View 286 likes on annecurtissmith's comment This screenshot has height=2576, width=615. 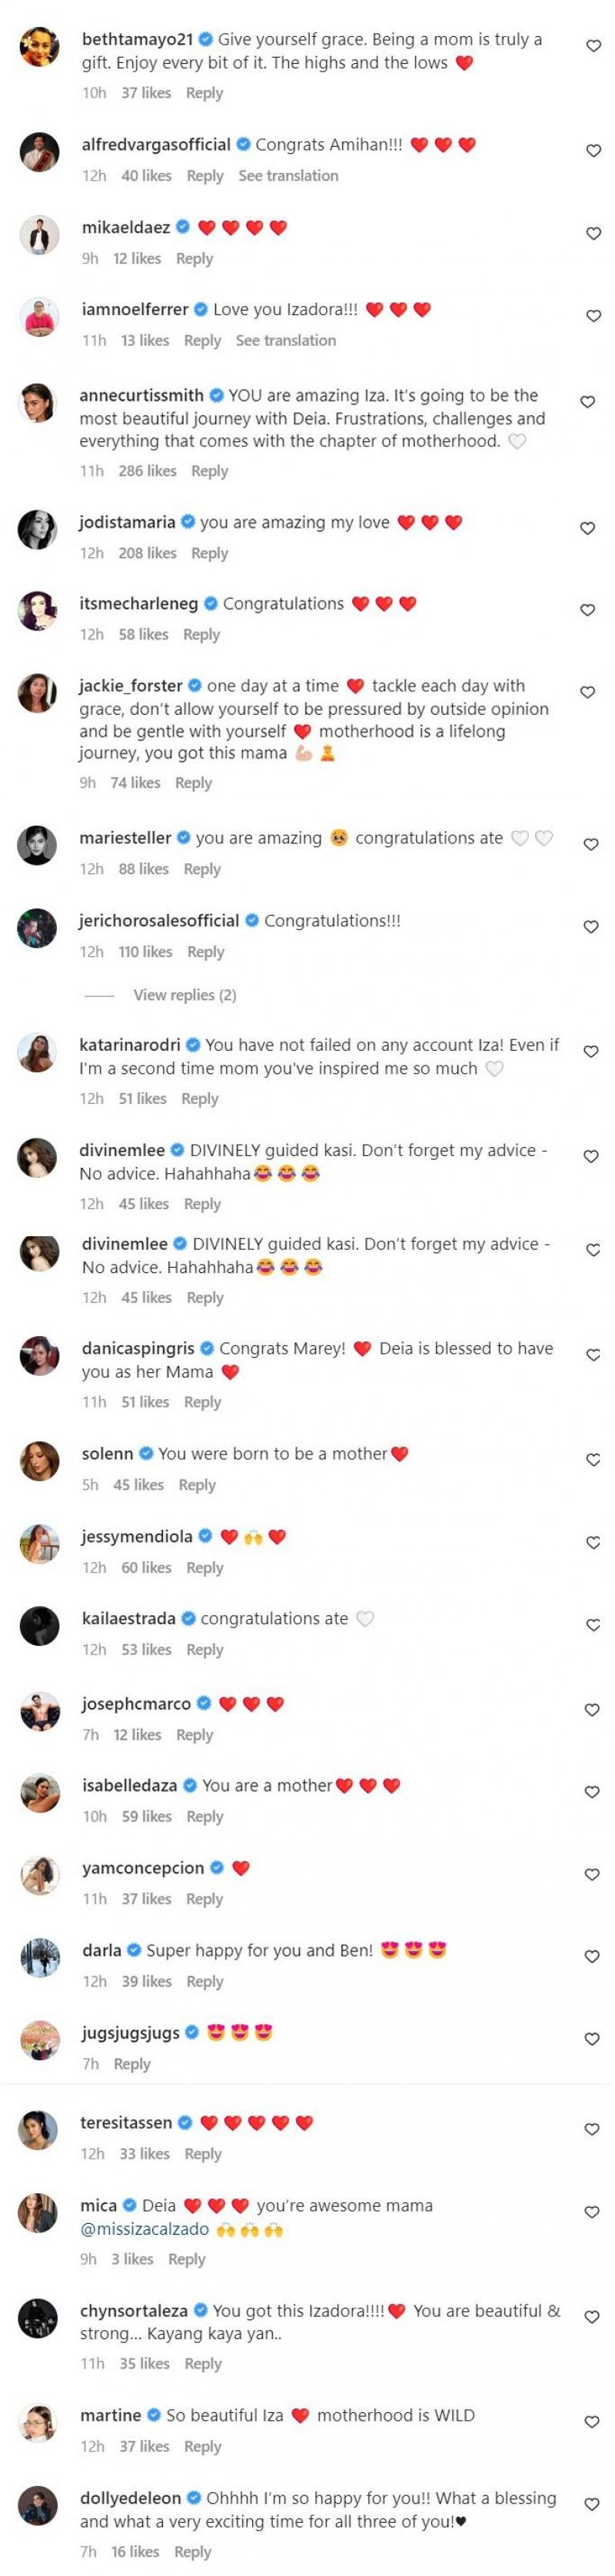(x=147, y=471)
